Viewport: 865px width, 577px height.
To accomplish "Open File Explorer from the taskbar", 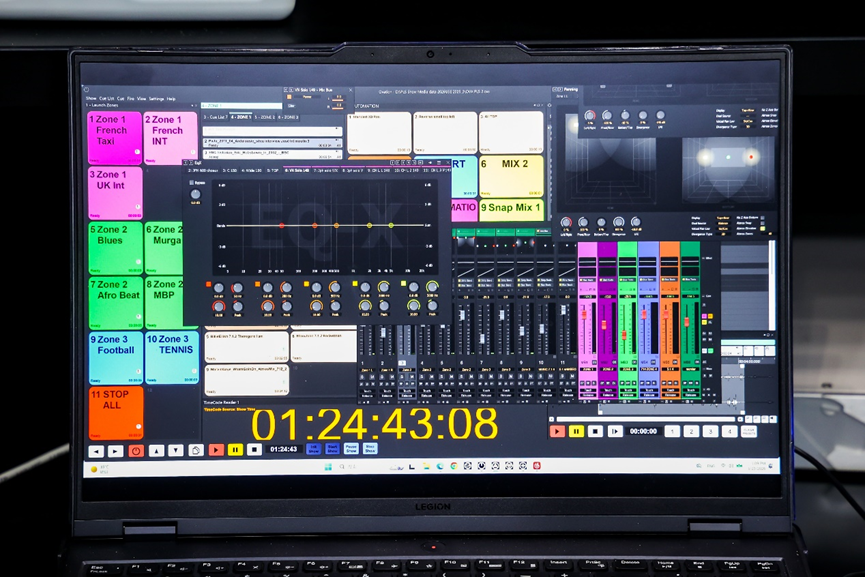I will [x=426, y=466].
